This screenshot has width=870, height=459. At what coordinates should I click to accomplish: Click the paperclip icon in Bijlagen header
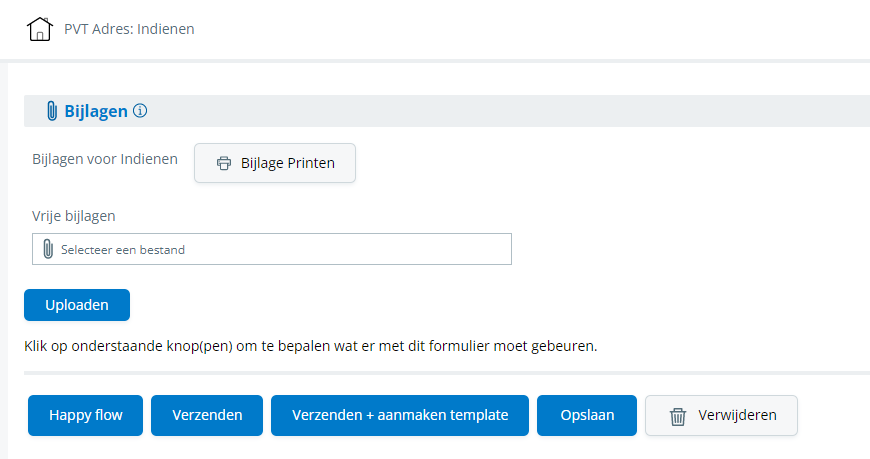(x=52, y=111)
